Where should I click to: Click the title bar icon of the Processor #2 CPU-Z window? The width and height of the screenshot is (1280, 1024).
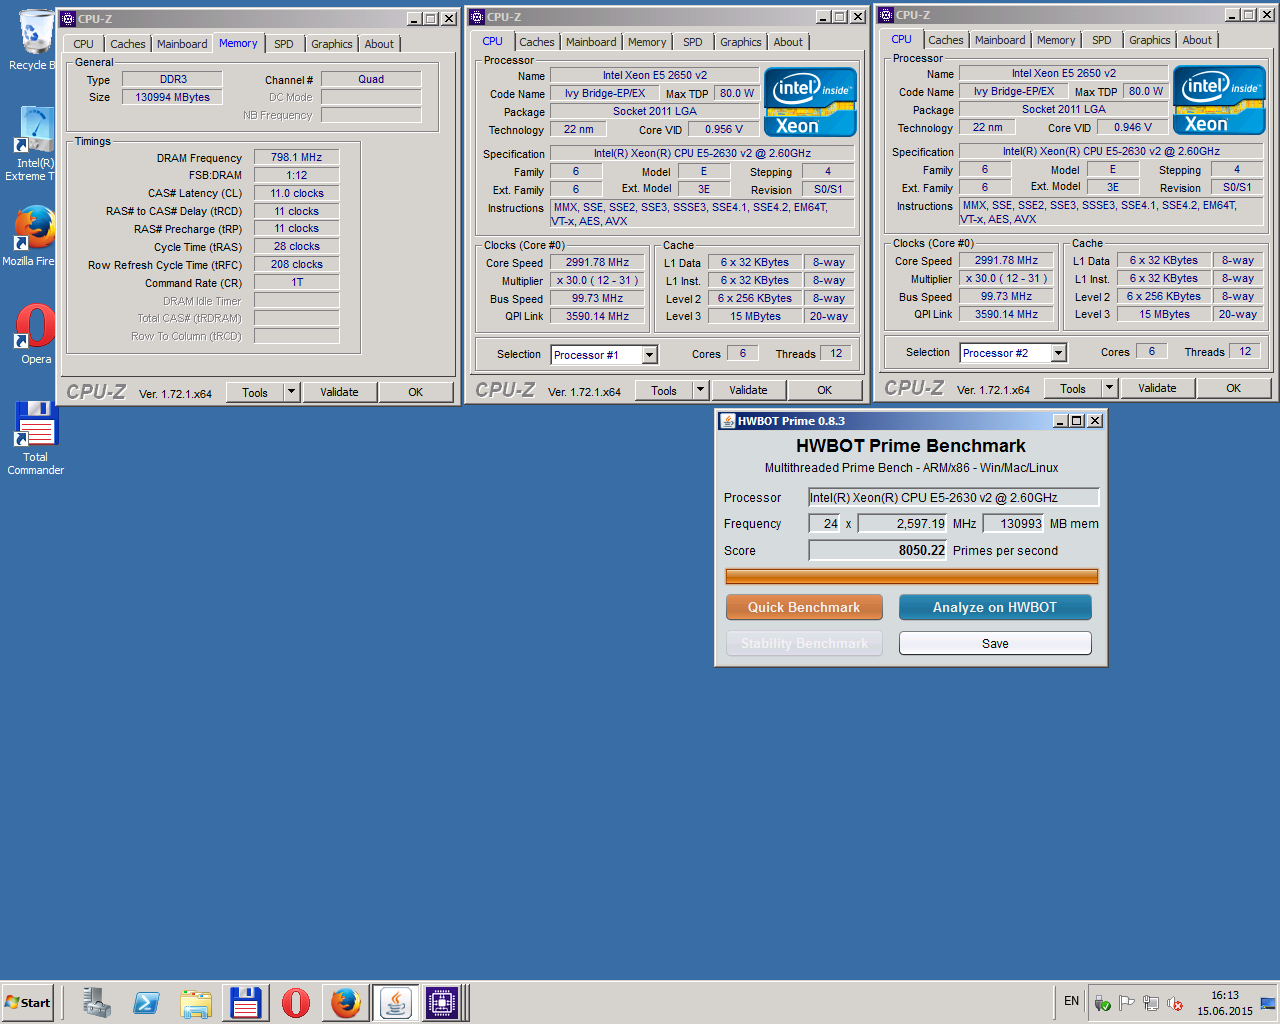click(x=886, y=15)
